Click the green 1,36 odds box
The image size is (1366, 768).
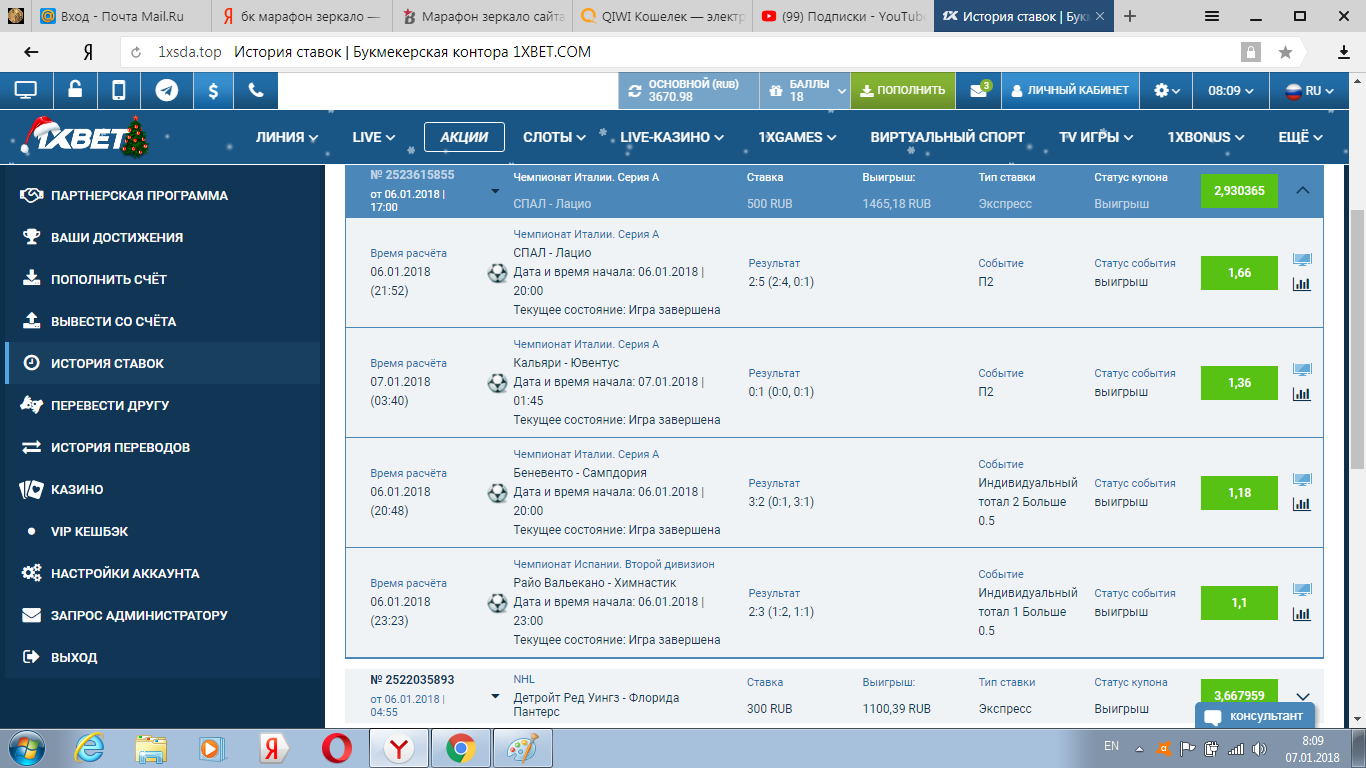[1239, 383]
